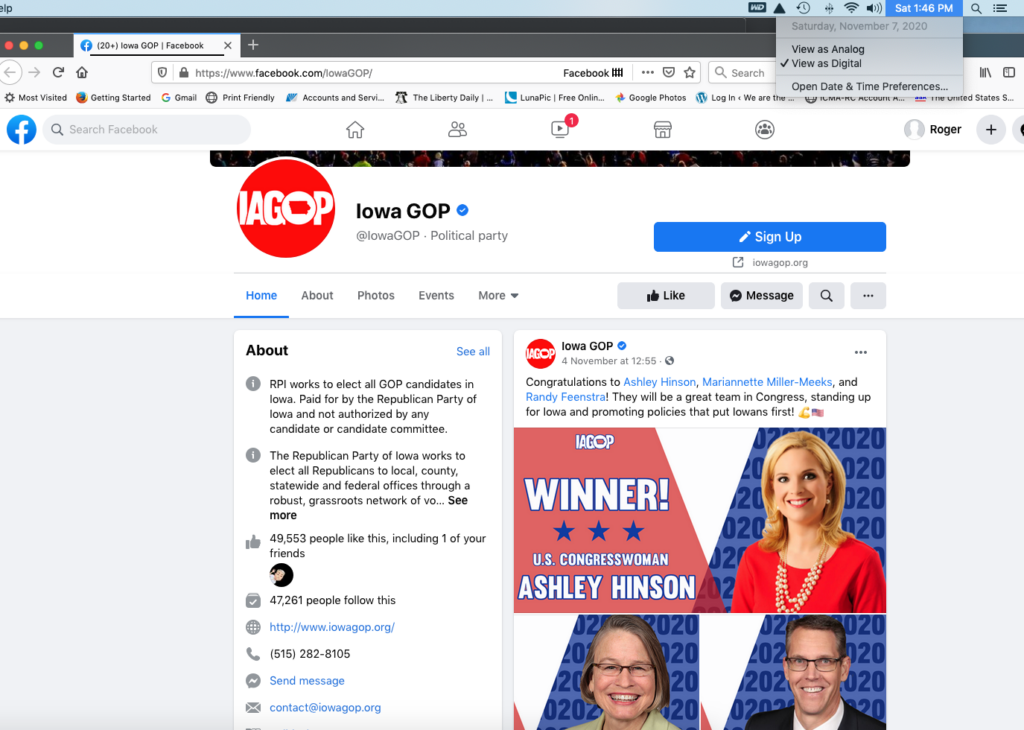The image size is (1024, 730).
Task: Select View as Analog clock option
Action: pos(827,49)
